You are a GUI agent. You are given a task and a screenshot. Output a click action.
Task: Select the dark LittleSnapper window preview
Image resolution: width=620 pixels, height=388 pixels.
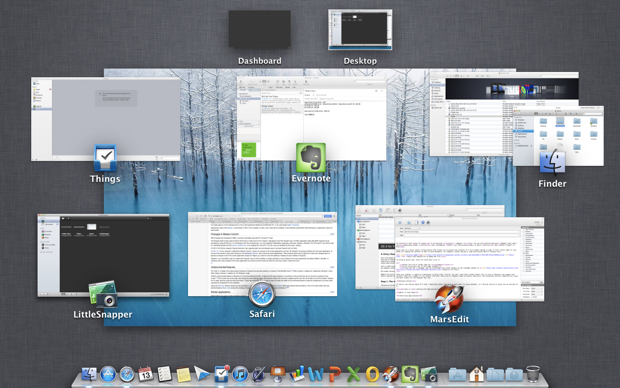[x=103, y=256]
